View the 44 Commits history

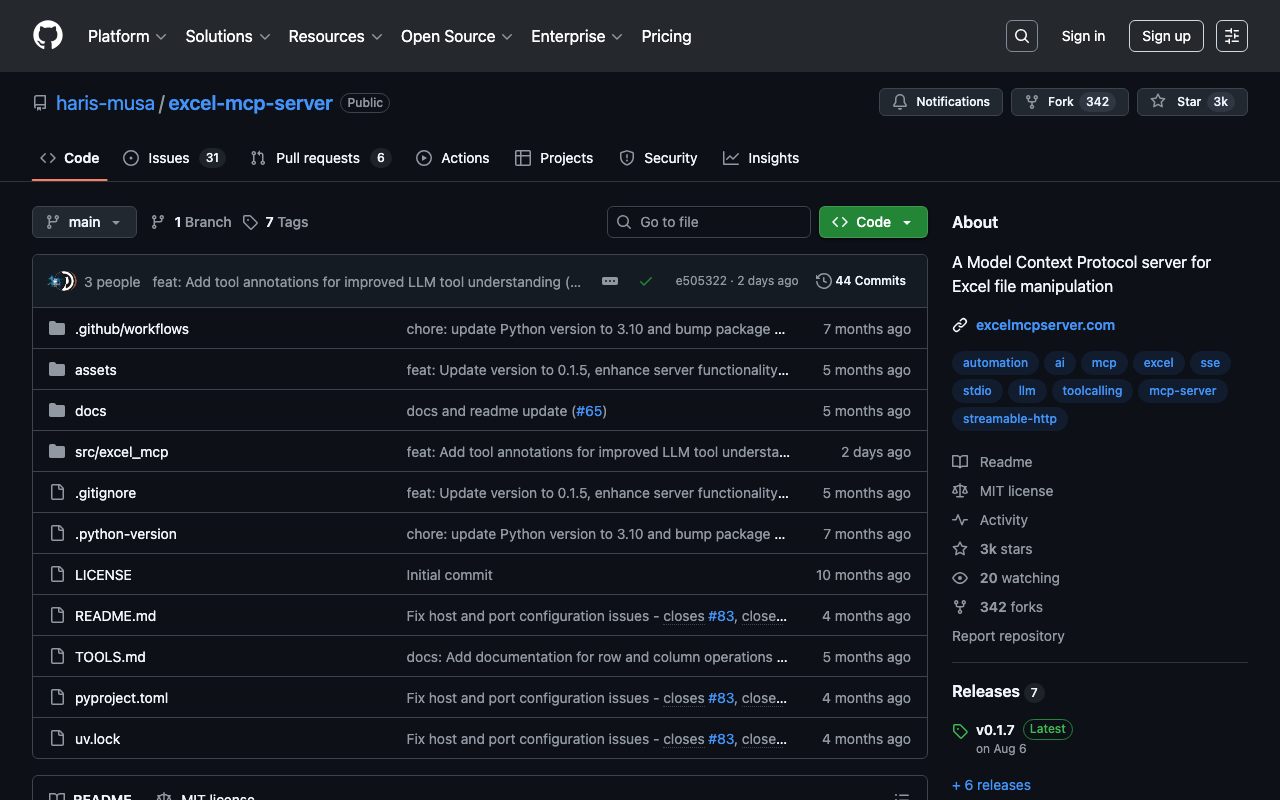coord(861,281)
